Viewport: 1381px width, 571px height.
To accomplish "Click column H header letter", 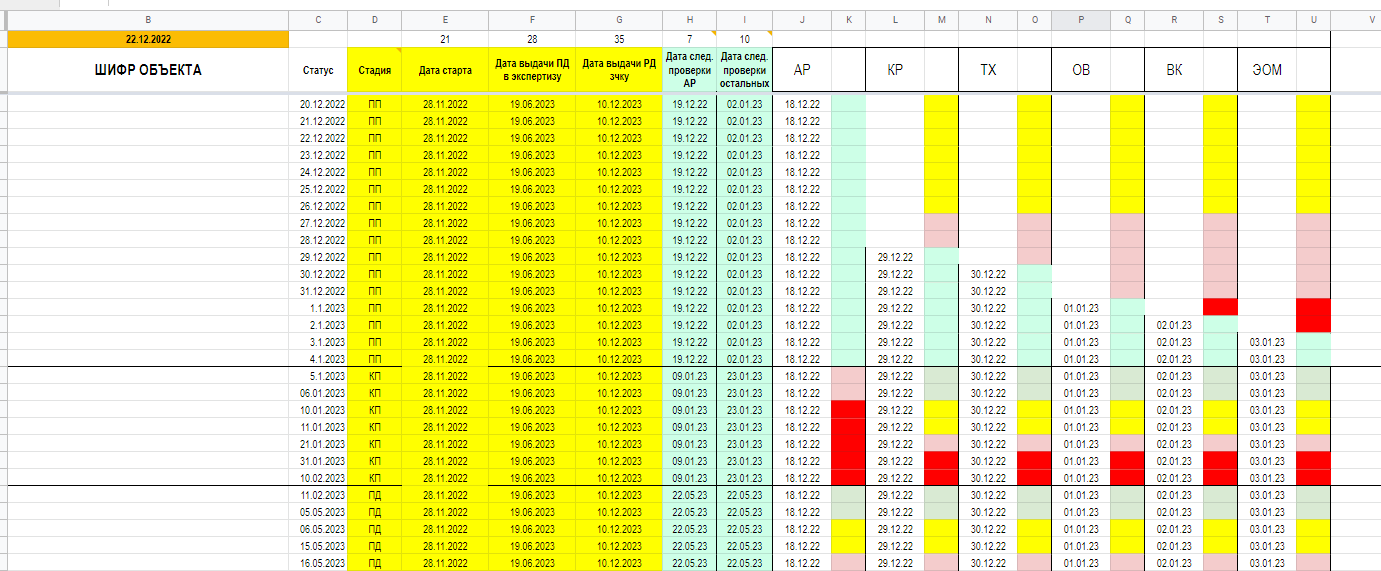I will point(689,20).
